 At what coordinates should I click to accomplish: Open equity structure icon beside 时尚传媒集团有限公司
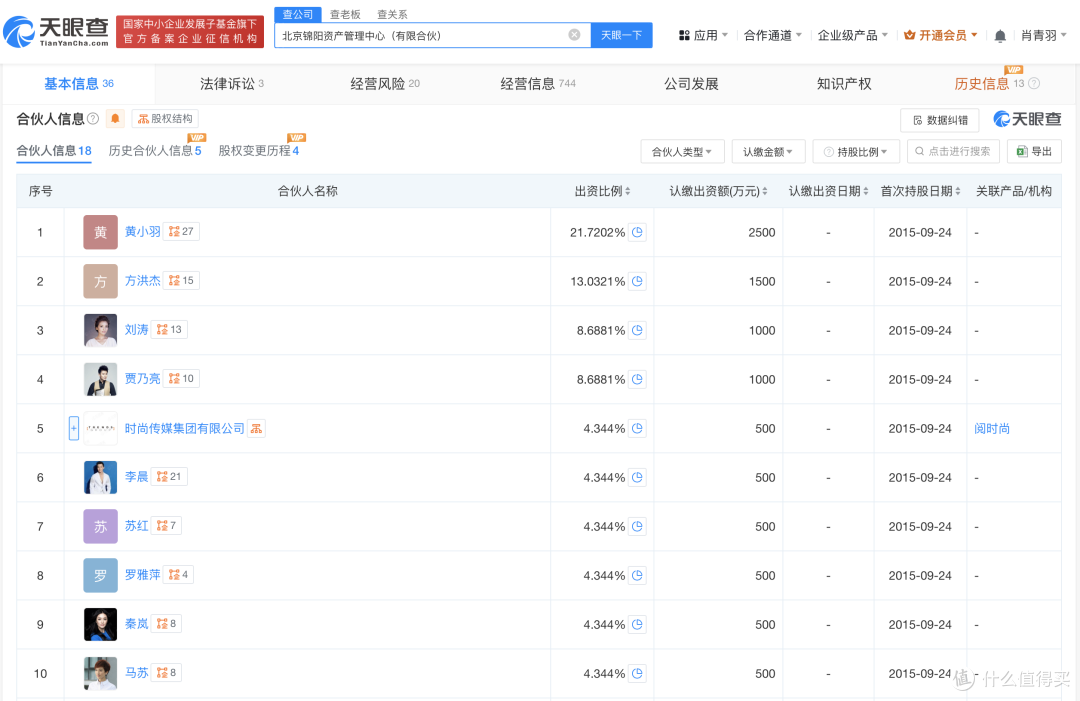(256, 428)
